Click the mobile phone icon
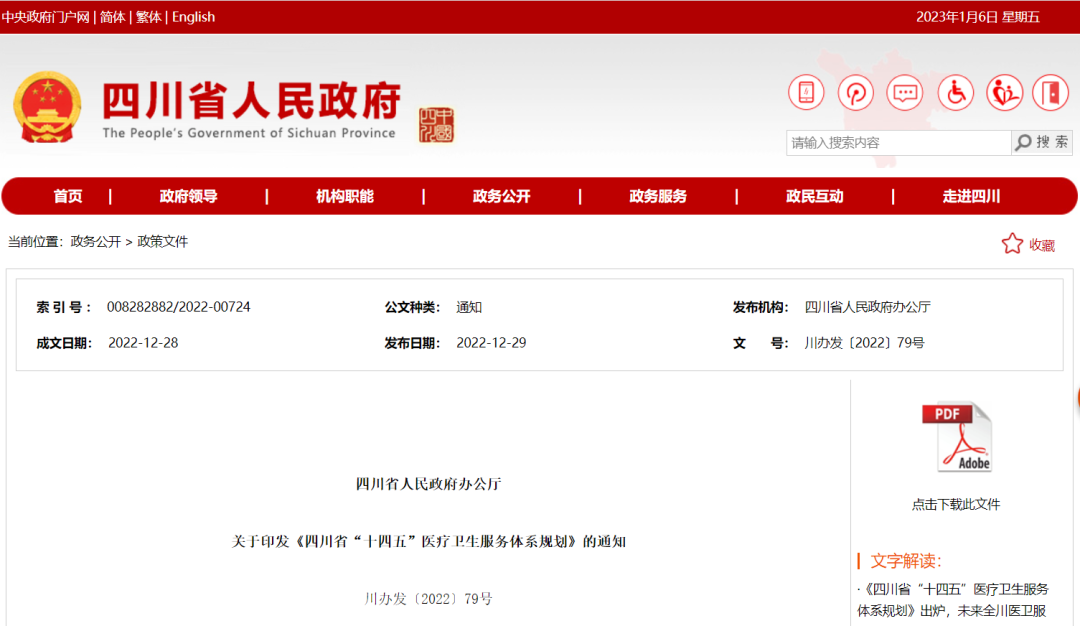Image resolution: width=1080 pixels, height=626 pixels. [806, 93]
